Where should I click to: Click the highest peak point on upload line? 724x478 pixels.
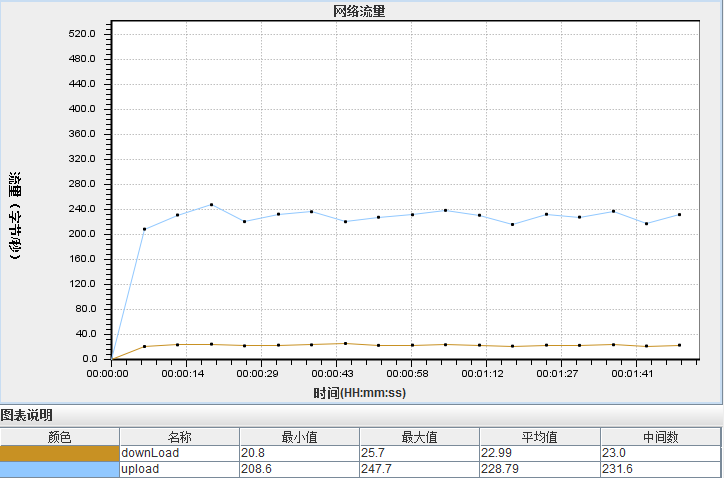pyautogui.click(x=211, y=205)
